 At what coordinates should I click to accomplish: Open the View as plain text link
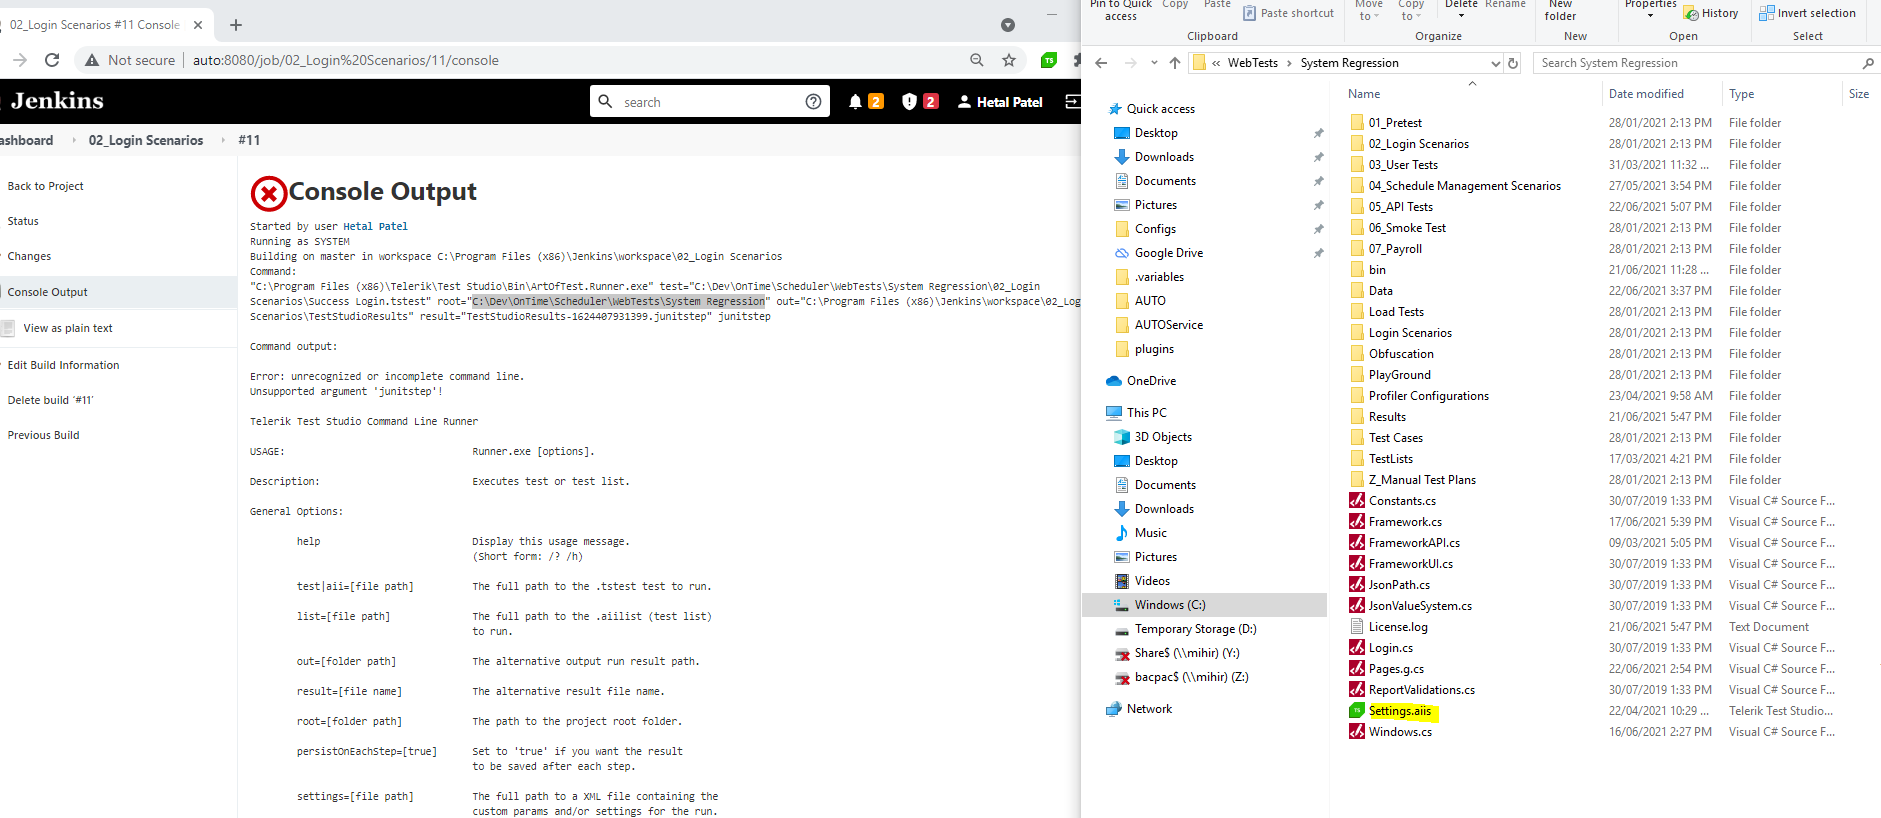pyautogui.click(x=68, y=328)
